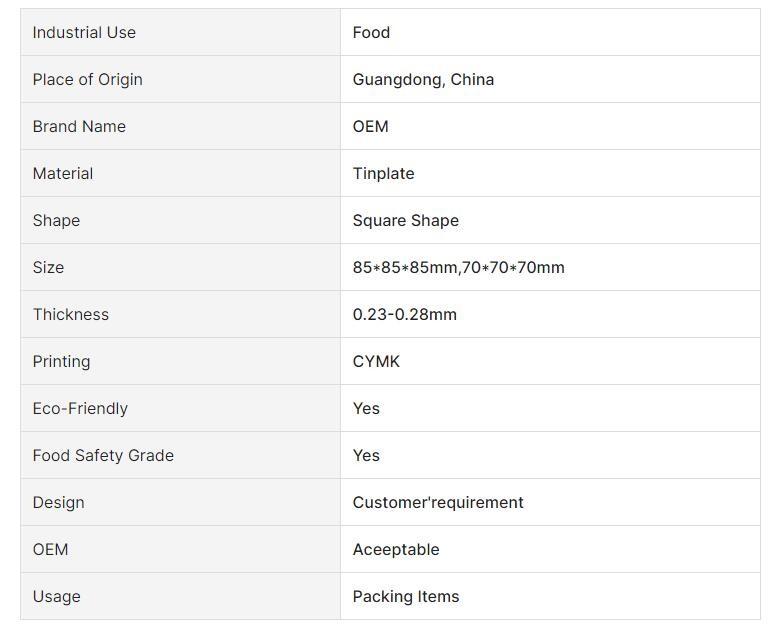Select the Guangdong, China value

pyautogui.click(x=423, y=79)
